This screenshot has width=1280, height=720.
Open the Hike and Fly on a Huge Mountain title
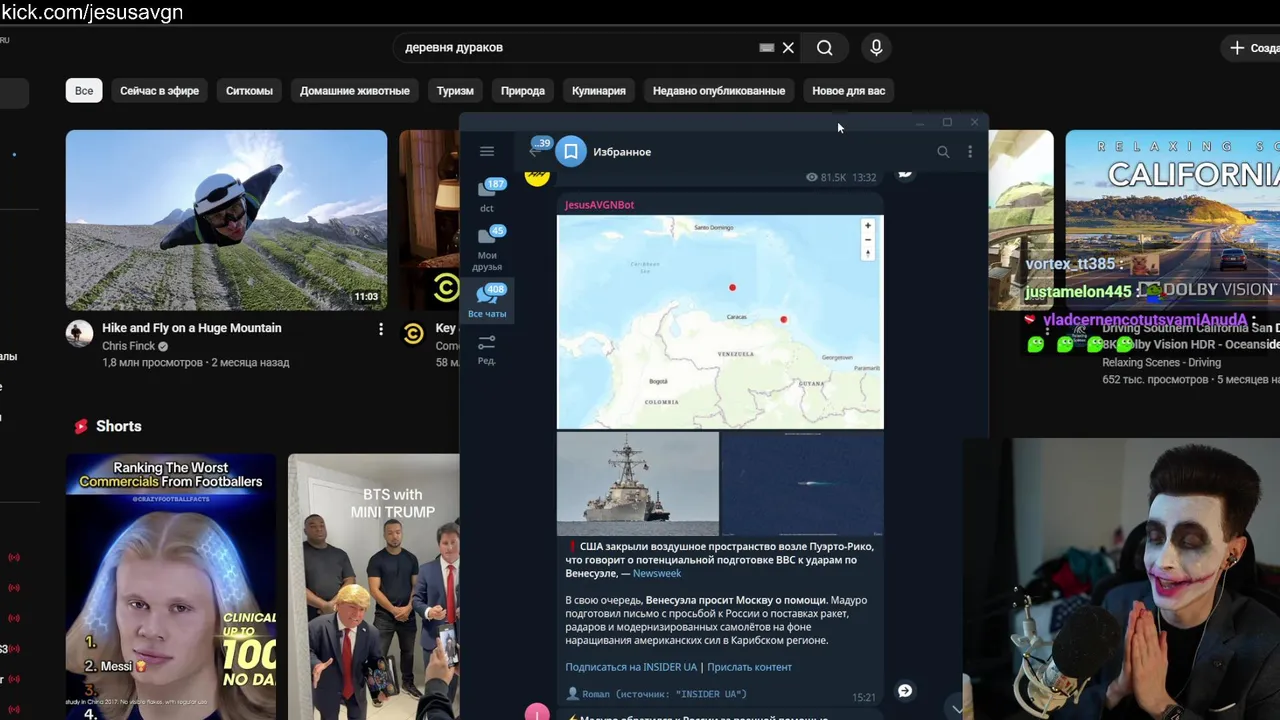pyautogui.click(x=192, y=328)
